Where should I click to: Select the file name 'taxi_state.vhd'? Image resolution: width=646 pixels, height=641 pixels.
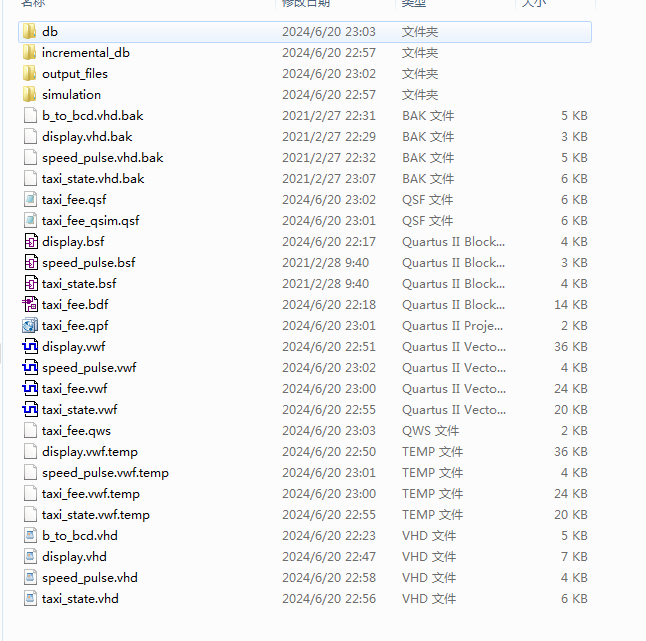tap(80, 599)
